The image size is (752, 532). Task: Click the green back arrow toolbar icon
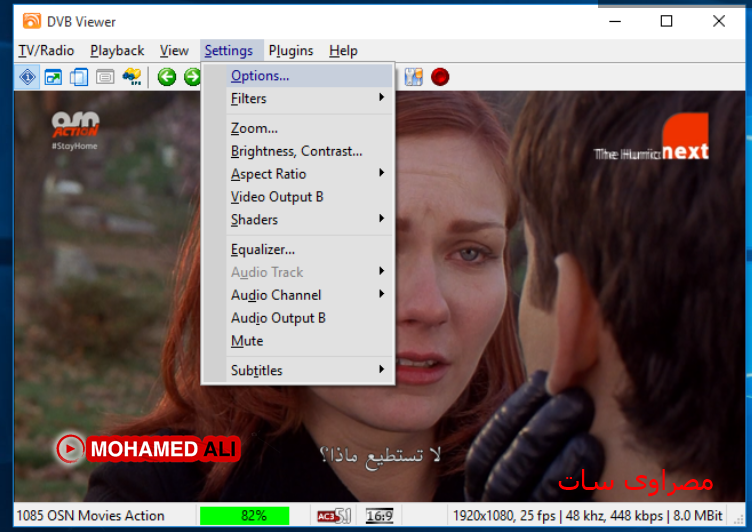point(167,77)
